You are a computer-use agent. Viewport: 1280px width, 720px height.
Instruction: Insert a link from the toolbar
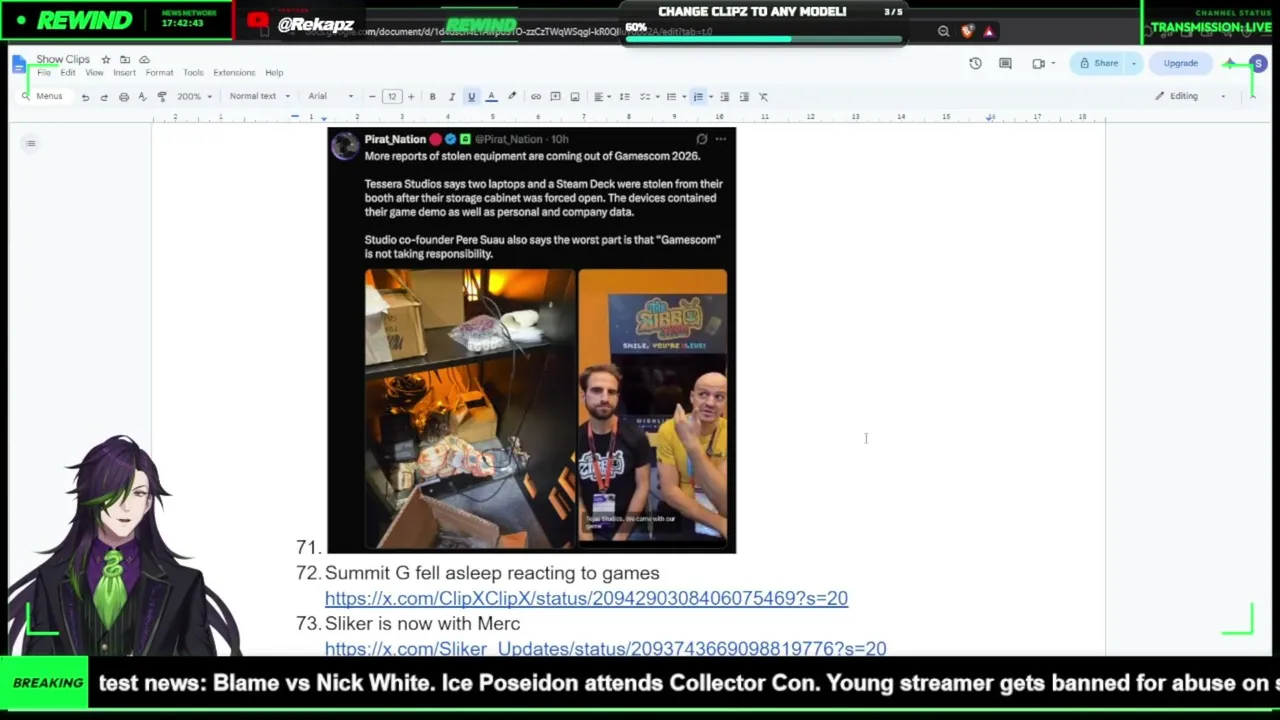click(536, 97)
